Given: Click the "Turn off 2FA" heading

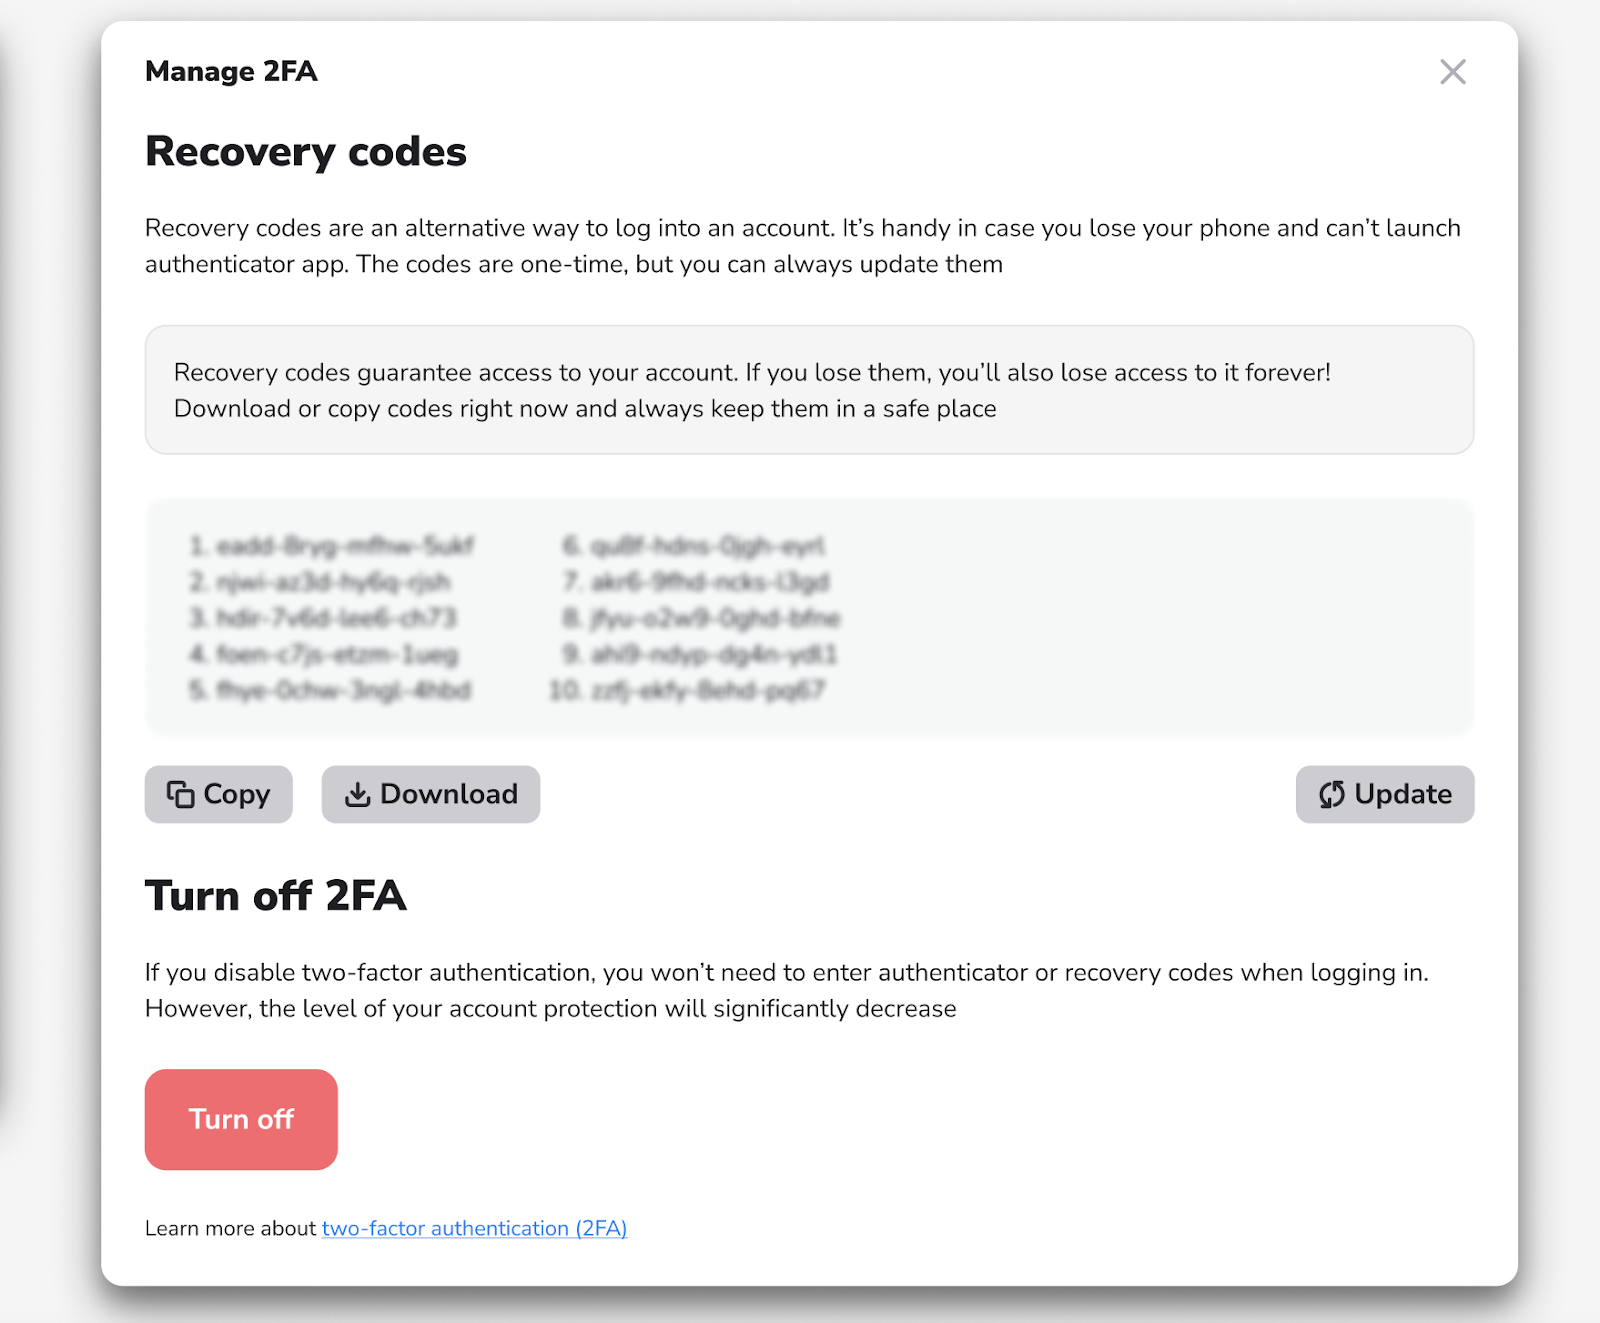Looking at the screenshot, I should pyautogui.click(x=276, y=896).
